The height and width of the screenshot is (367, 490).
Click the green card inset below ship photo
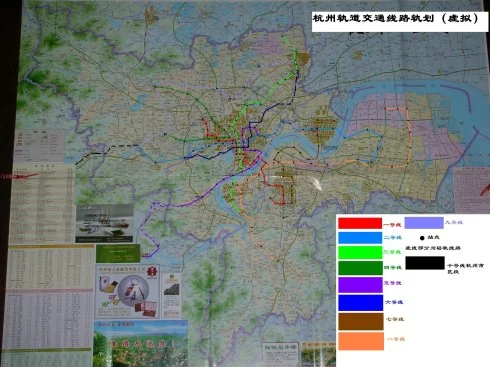click(x=118, y=254)
